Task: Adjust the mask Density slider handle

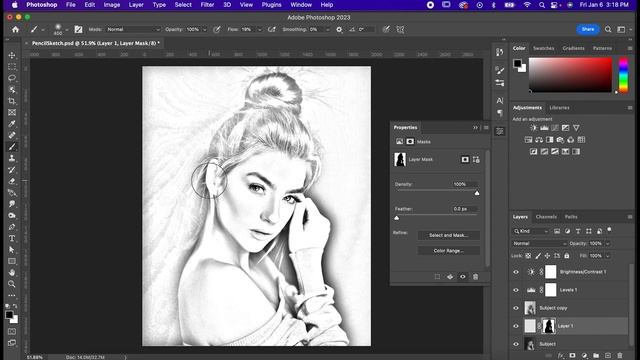Action: [477, 193]
